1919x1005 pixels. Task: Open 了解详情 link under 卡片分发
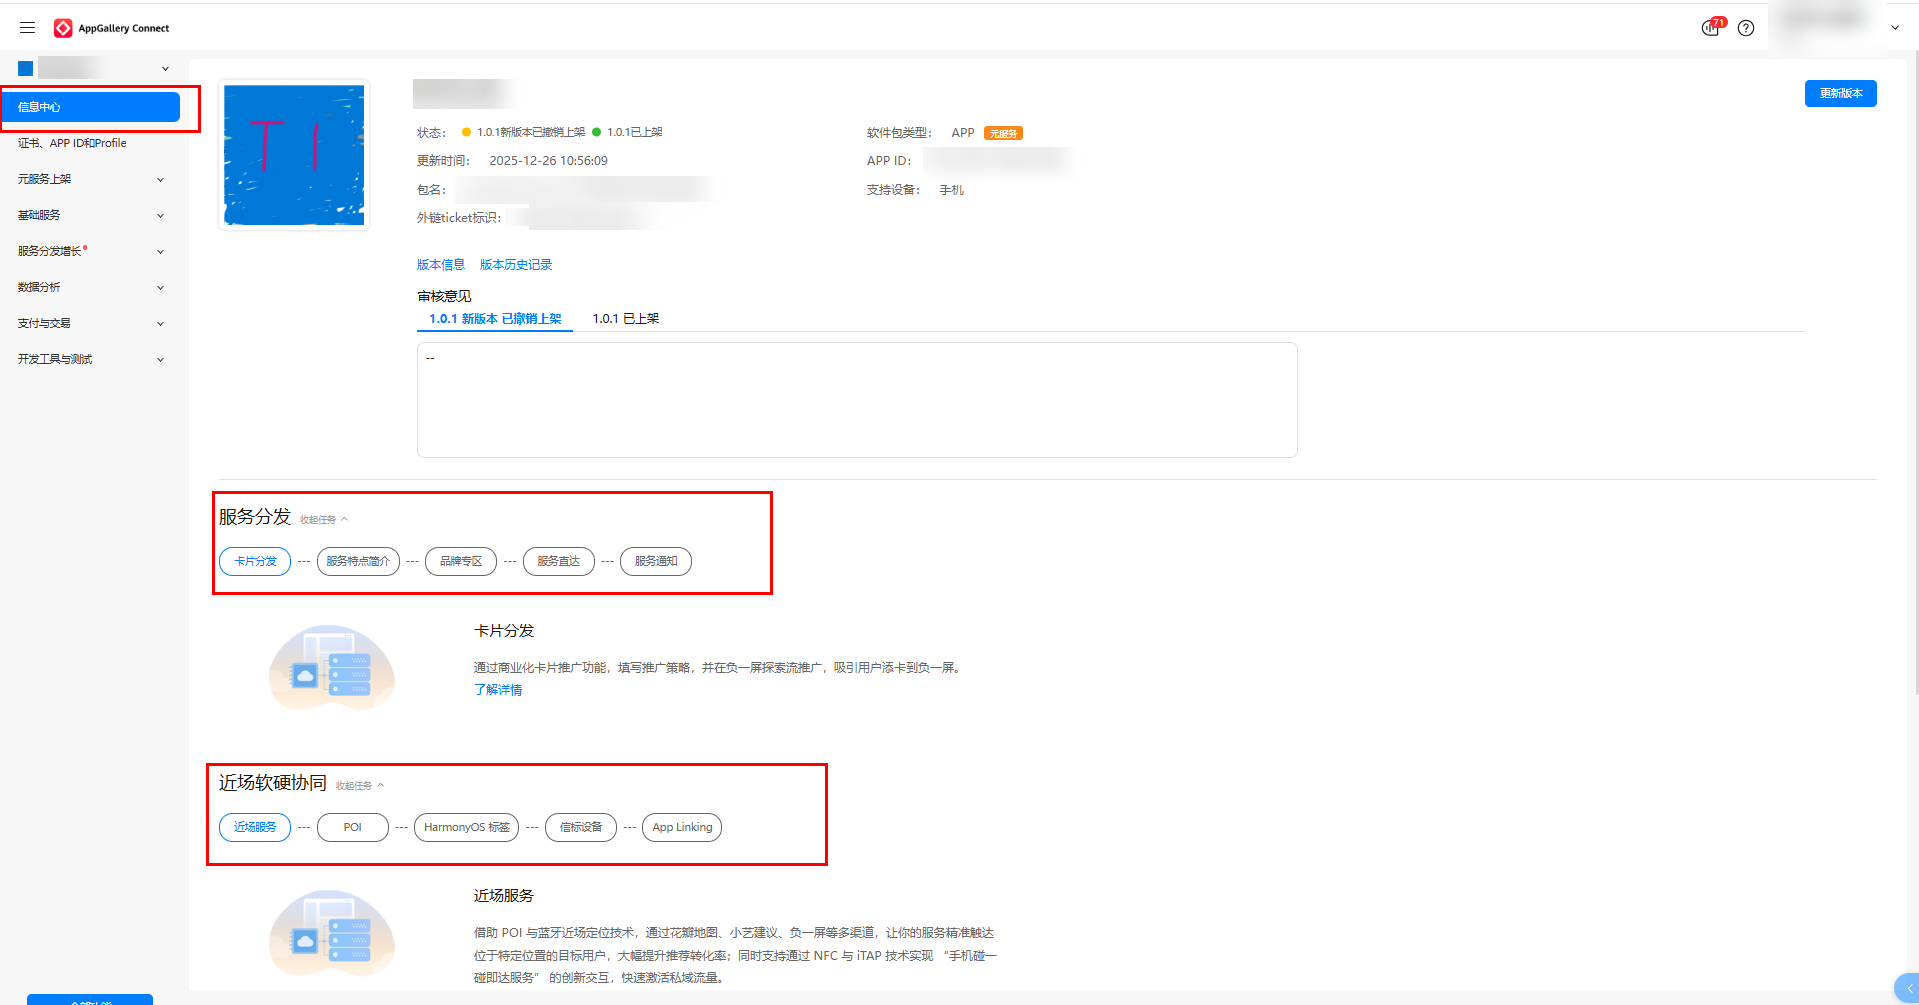pos(498,689)
